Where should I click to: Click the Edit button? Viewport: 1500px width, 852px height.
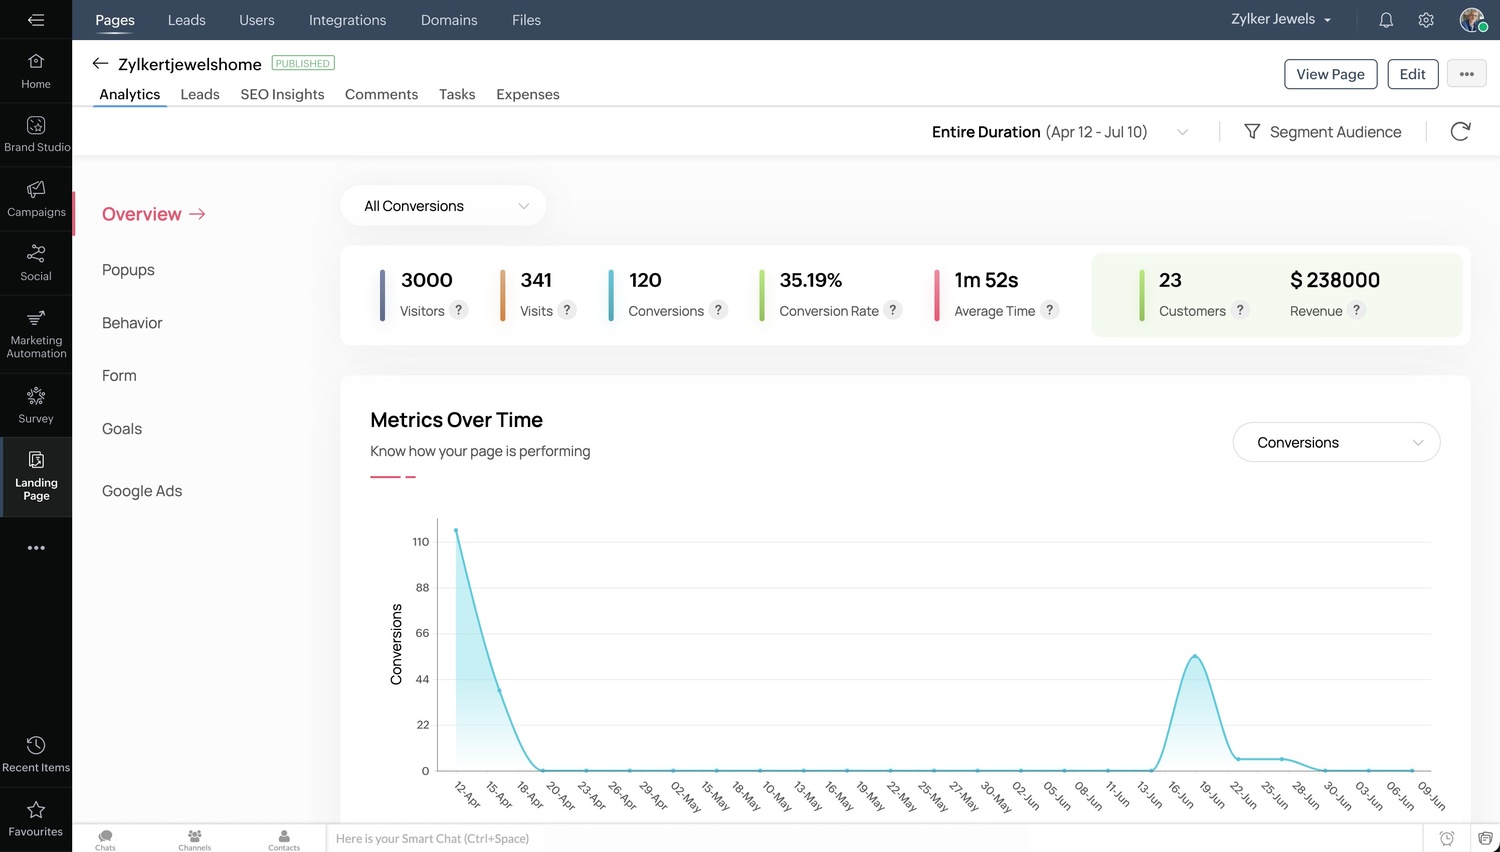click(1412, 74)
